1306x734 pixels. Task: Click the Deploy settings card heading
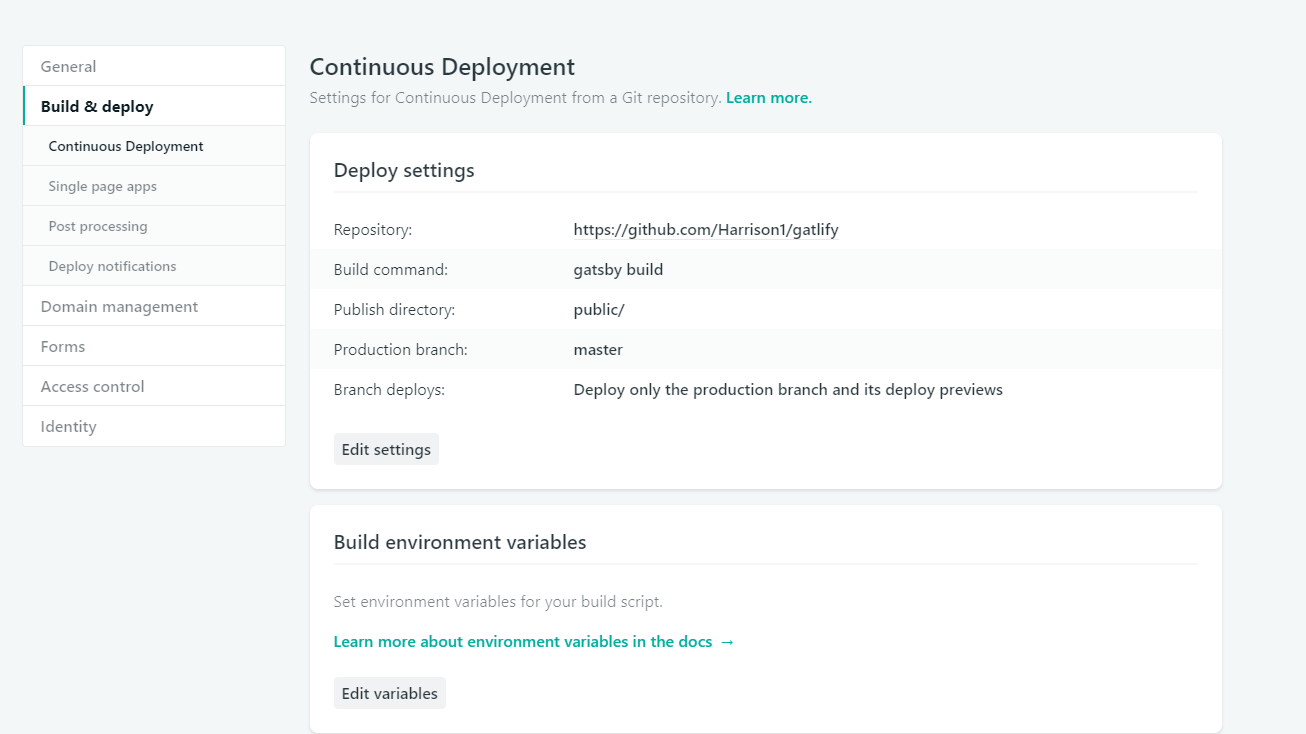pos(404,171)
